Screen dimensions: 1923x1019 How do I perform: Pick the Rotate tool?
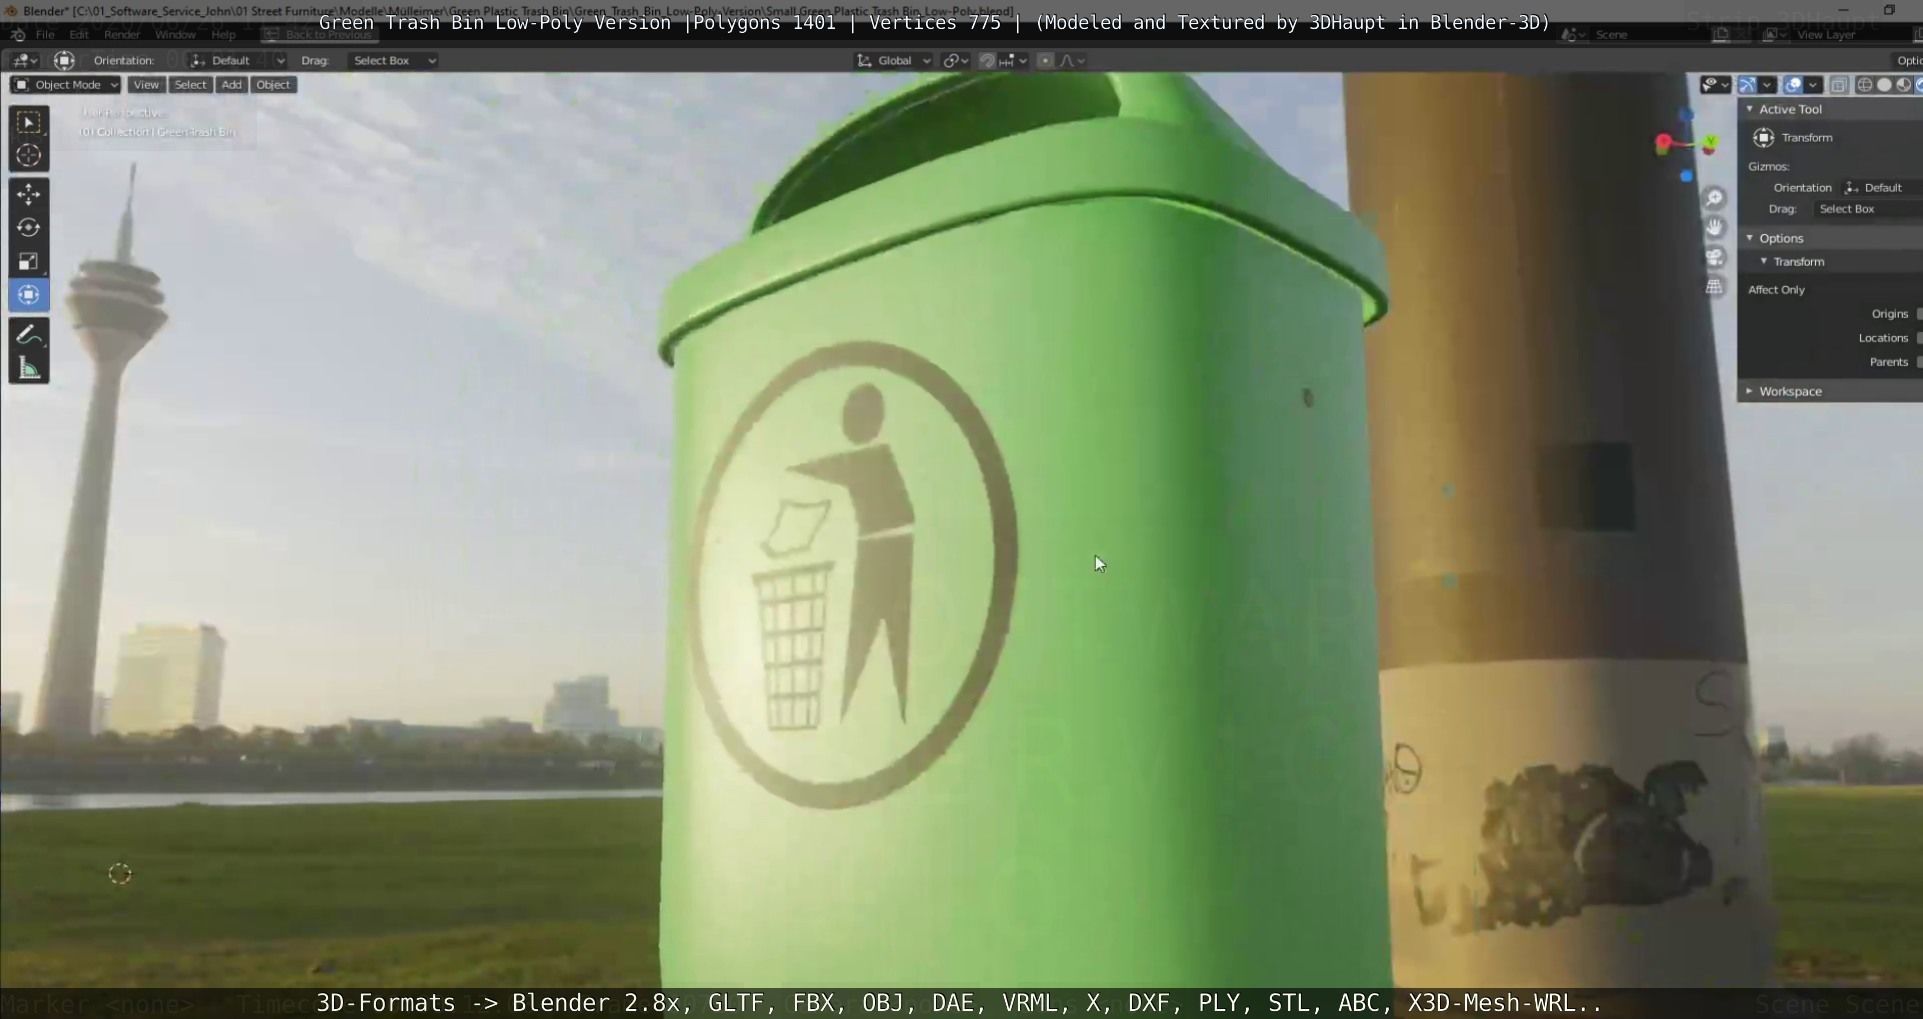[28, 228]
